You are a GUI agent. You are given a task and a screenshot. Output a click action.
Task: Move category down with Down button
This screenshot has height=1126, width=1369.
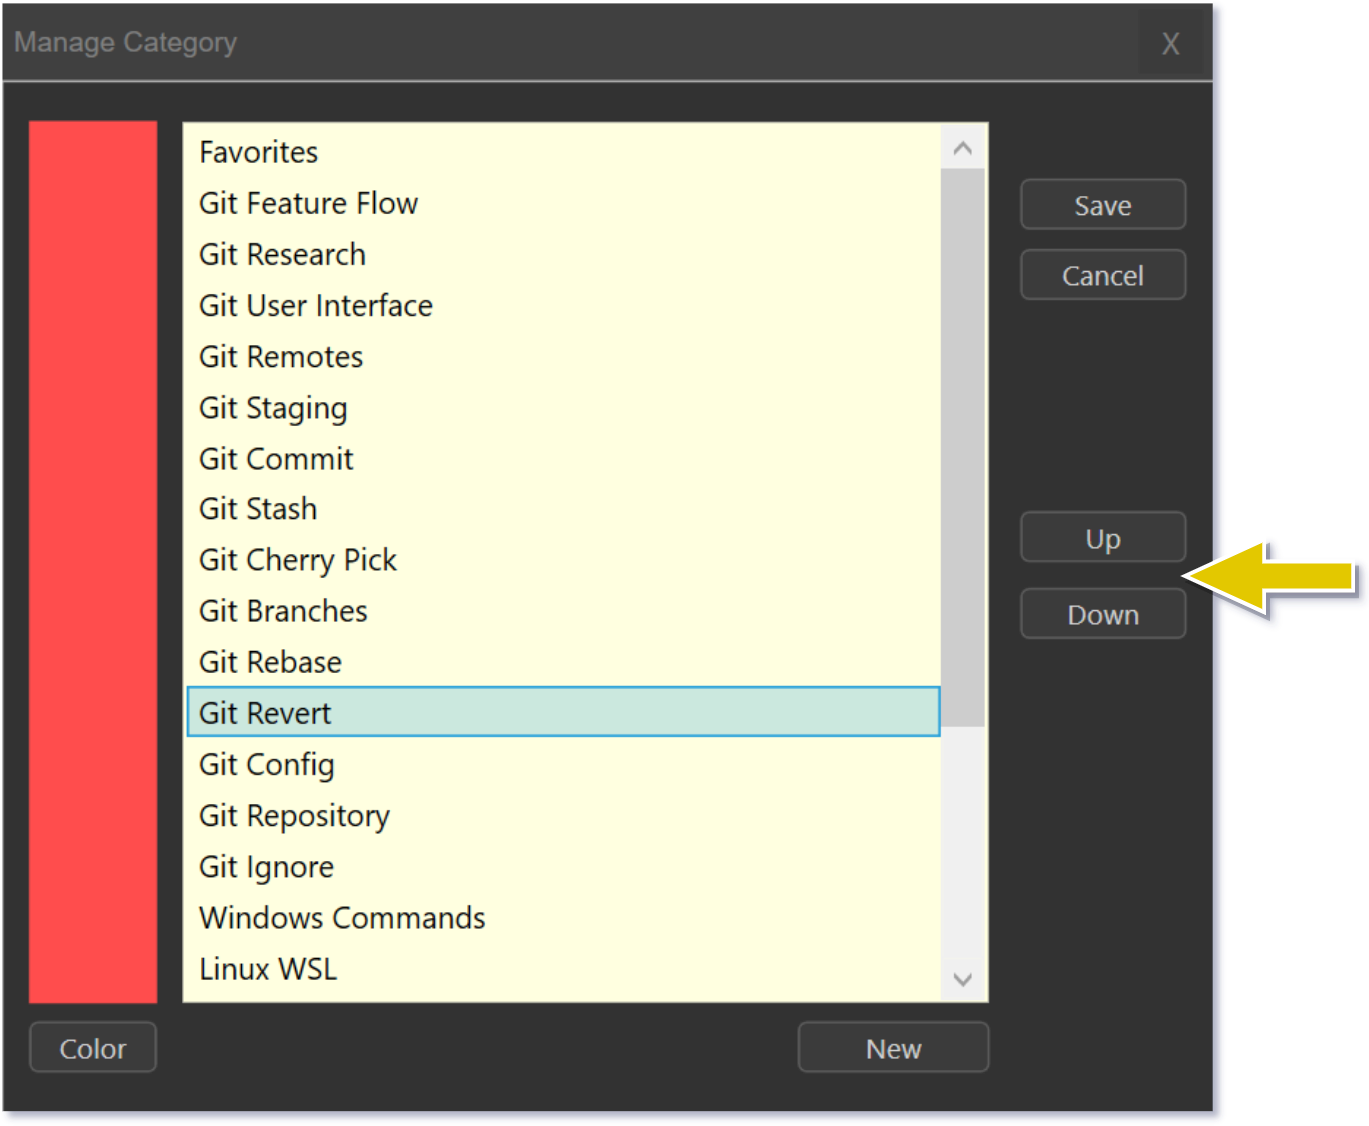[1102, 614]
